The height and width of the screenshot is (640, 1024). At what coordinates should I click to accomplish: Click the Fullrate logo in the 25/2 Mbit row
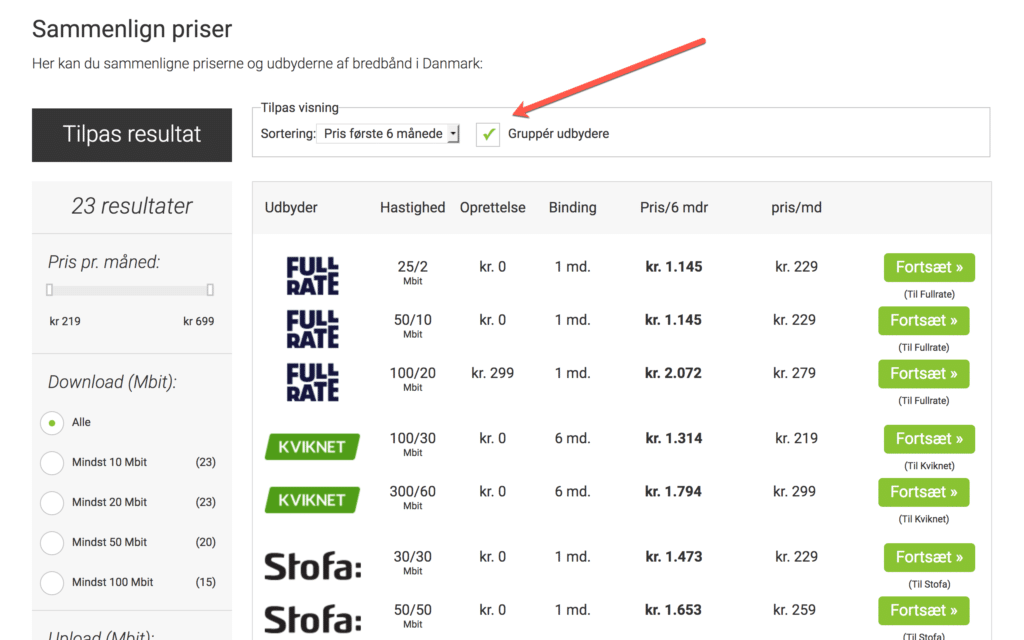coord(312,274)
